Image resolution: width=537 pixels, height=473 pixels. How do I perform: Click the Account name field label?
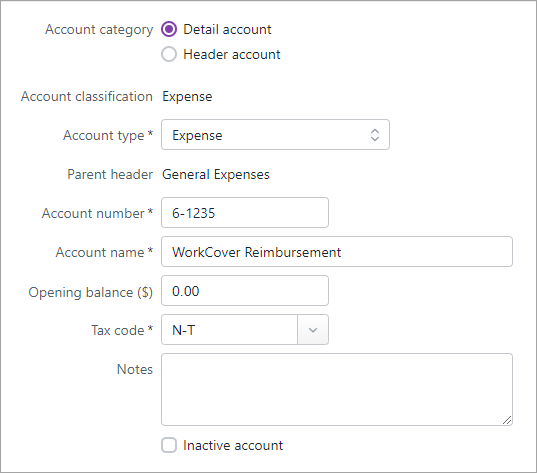[104, 252]
